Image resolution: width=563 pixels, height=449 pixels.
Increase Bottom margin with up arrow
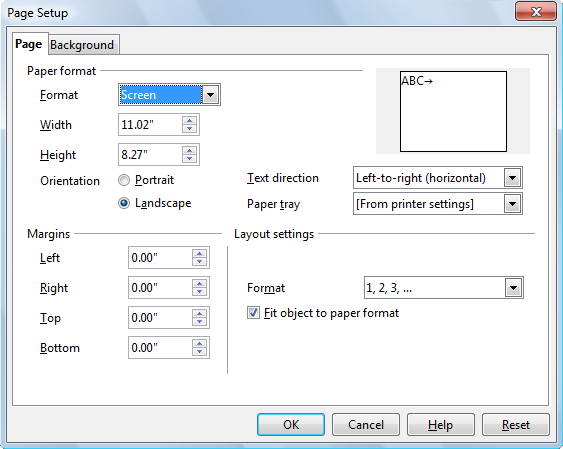tap(200, 343)
